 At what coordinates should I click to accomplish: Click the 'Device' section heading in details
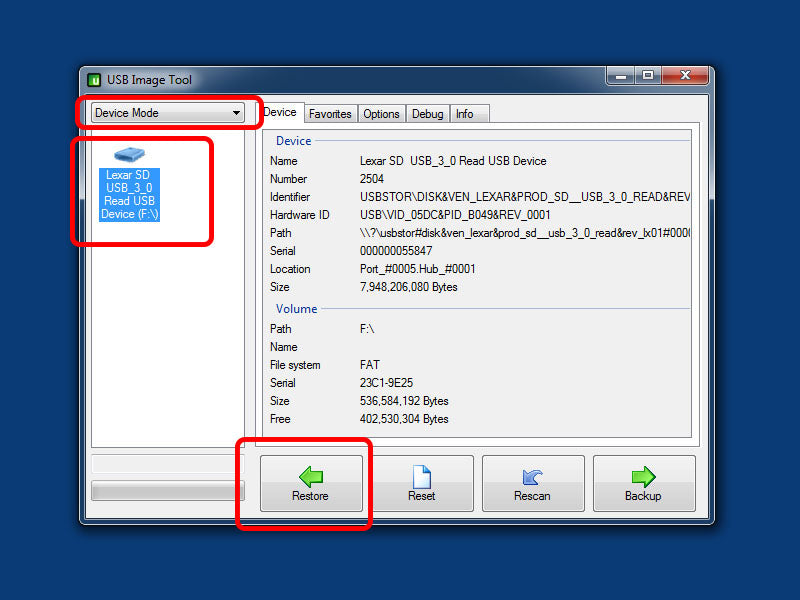pos(293,141)
